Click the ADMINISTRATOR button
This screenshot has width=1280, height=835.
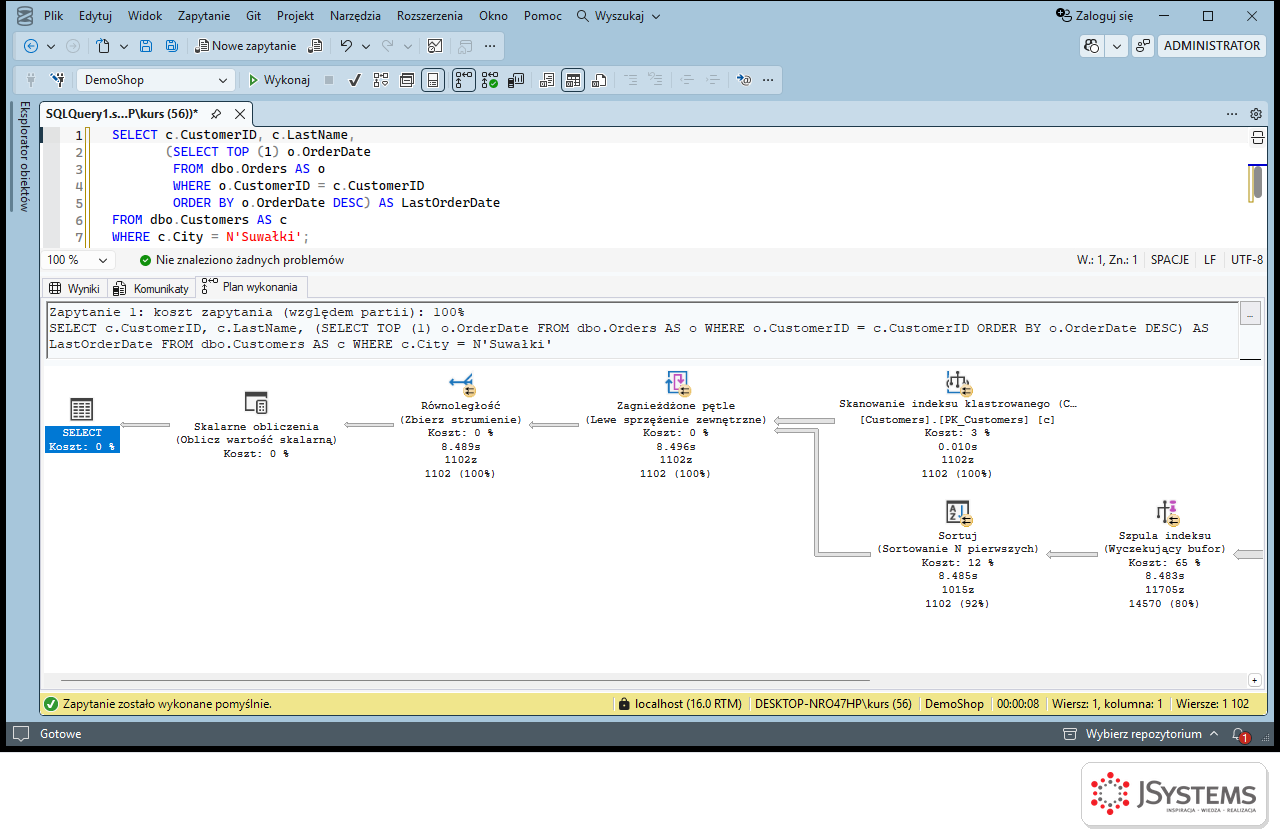click(x=1211, y=46)
